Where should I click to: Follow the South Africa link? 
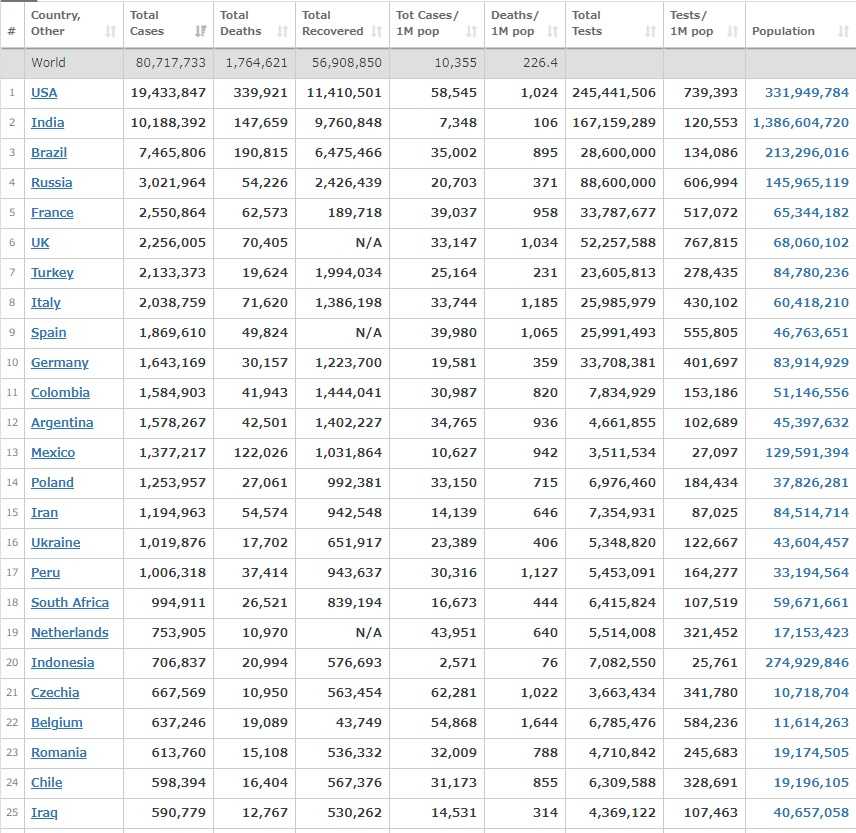click(x=70, y=602)
